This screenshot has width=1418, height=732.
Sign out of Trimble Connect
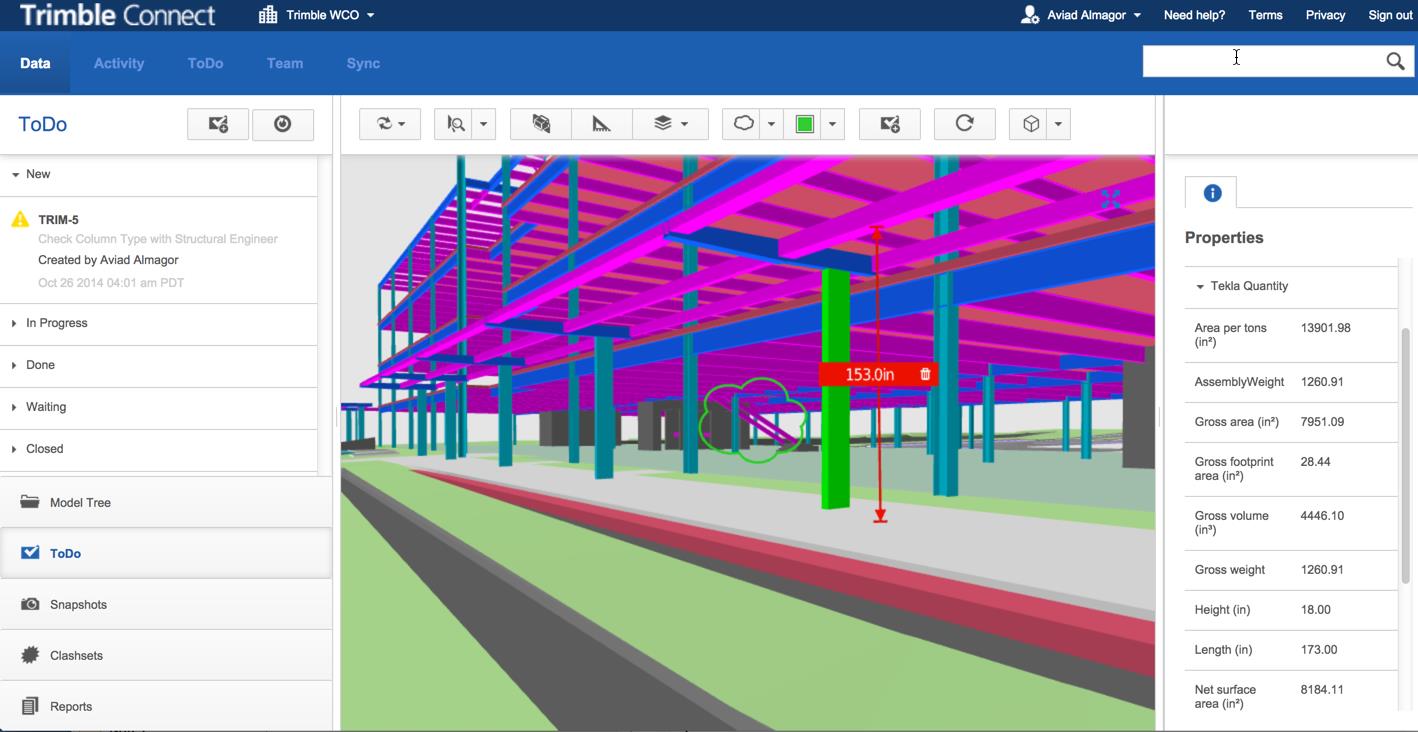tap(1390, 14)
